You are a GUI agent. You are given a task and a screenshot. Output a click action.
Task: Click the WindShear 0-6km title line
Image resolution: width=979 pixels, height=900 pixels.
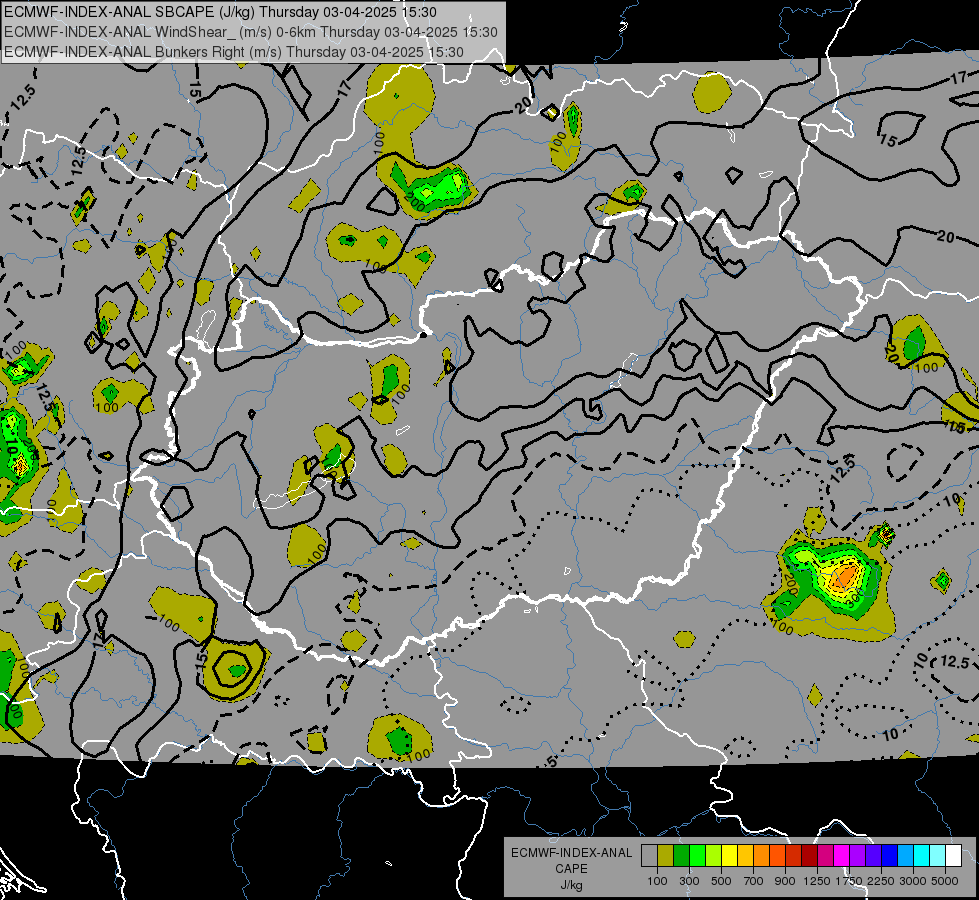250,31
